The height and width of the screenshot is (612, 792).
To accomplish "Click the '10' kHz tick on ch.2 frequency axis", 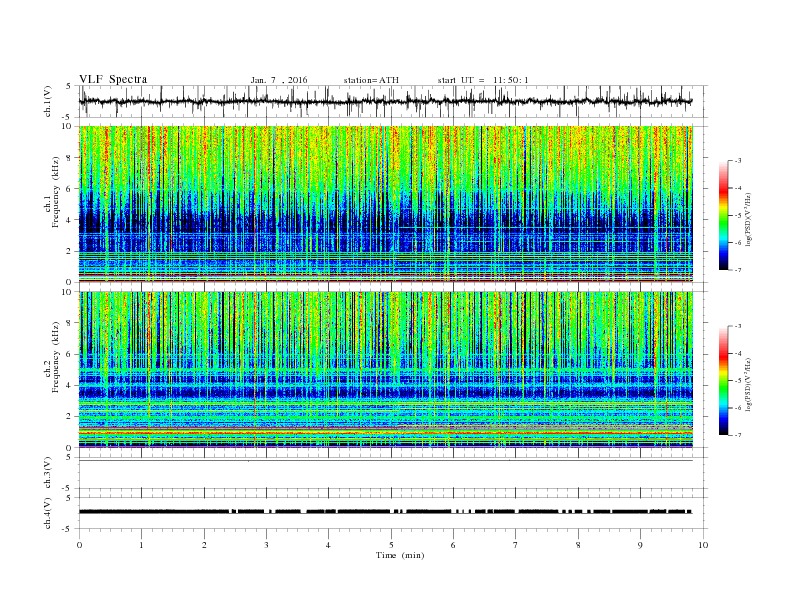I will pyautogui.click(x=69, y=291).
